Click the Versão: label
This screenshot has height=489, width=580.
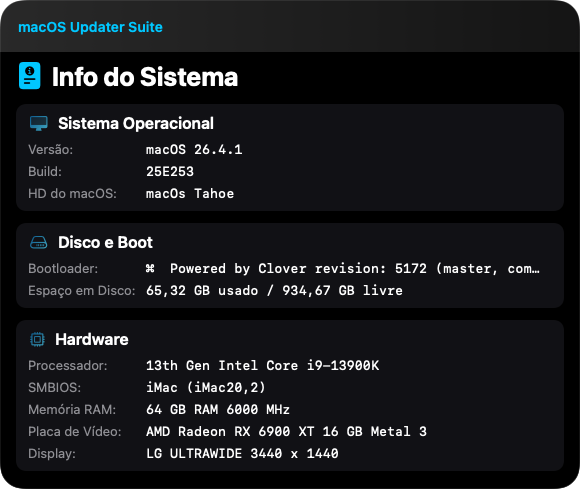[x=51, y=150]
